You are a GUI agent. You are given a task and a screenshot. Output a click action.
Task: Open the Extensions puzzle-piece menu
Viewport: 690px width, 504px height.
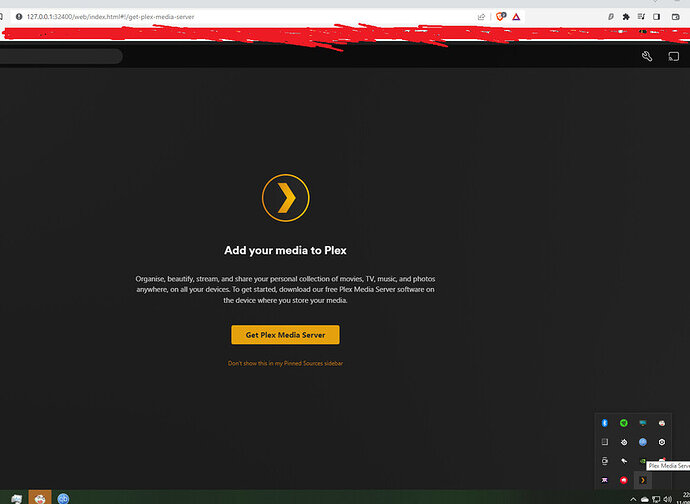tap(626, 17)
